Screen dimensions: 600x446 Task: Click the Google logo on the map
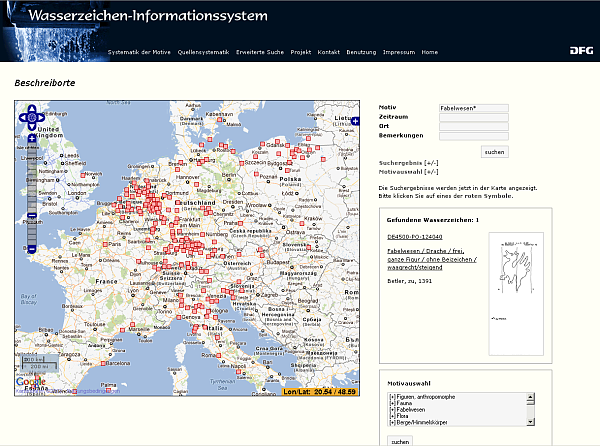pyautogui.click(x=30, y=381)
